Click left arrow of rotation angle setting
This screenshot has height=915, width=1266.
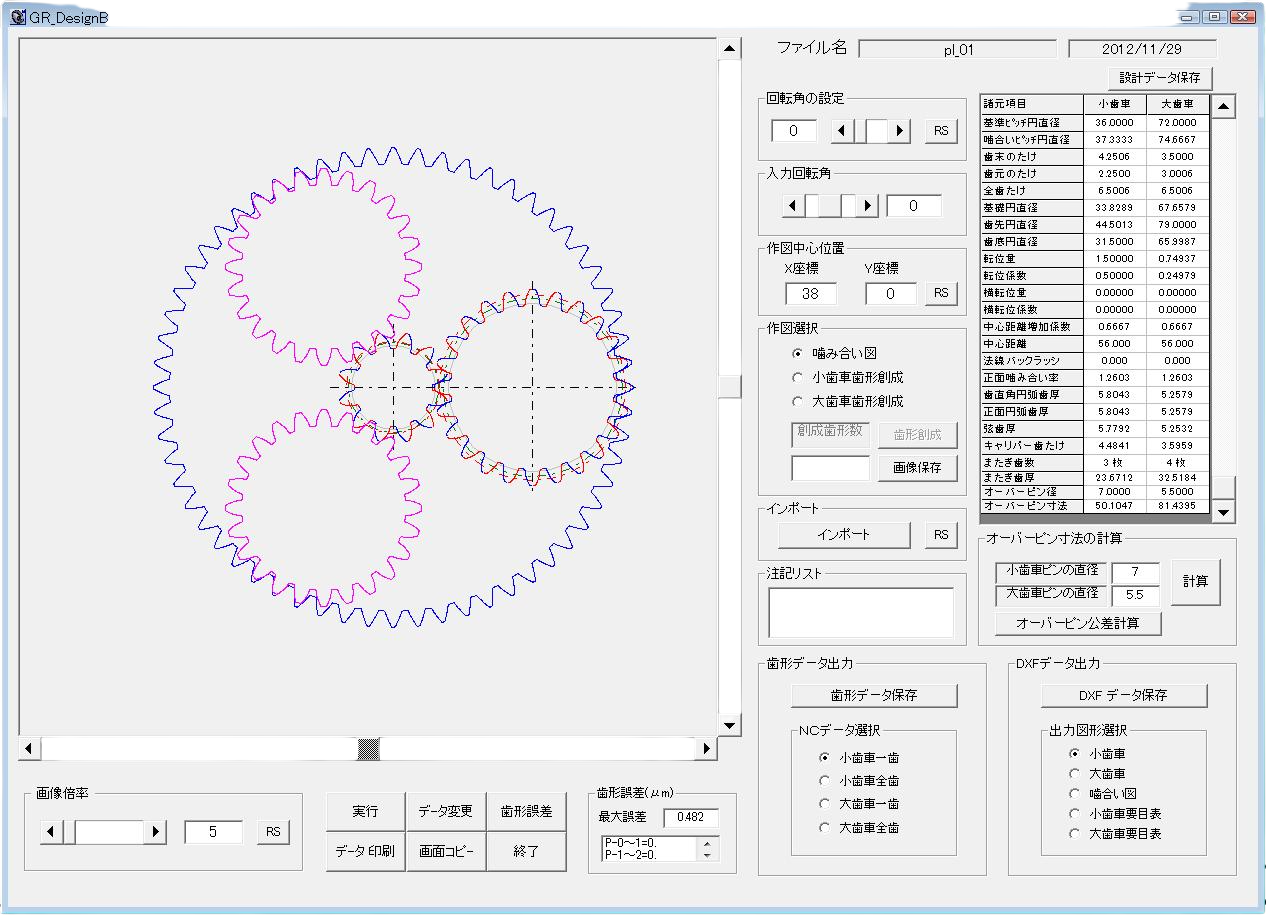pos(843,130)
